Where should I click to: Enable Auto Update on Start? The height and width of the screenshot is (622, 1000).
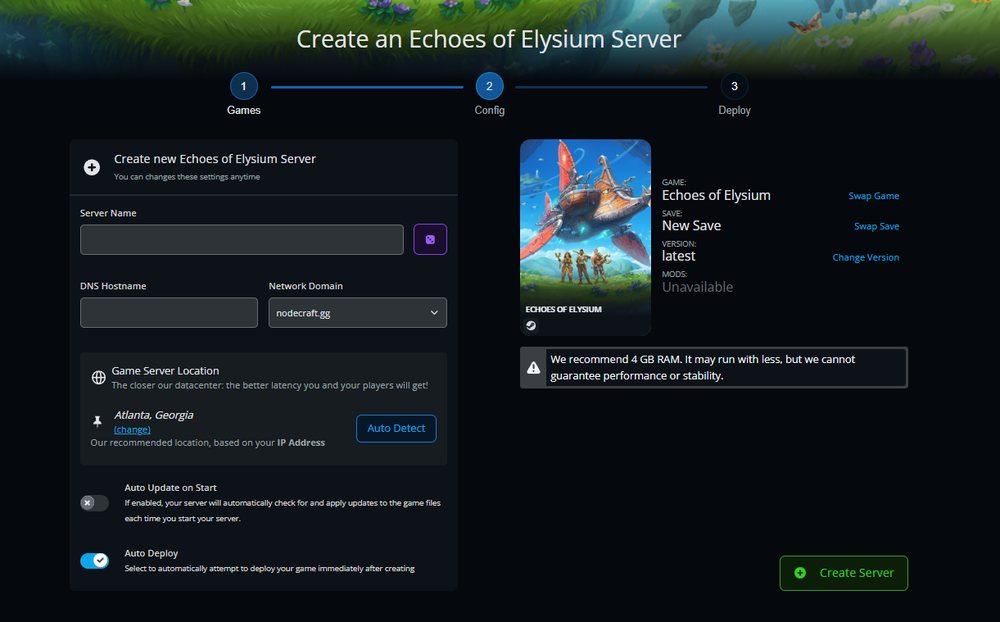(x=94, y=503)
